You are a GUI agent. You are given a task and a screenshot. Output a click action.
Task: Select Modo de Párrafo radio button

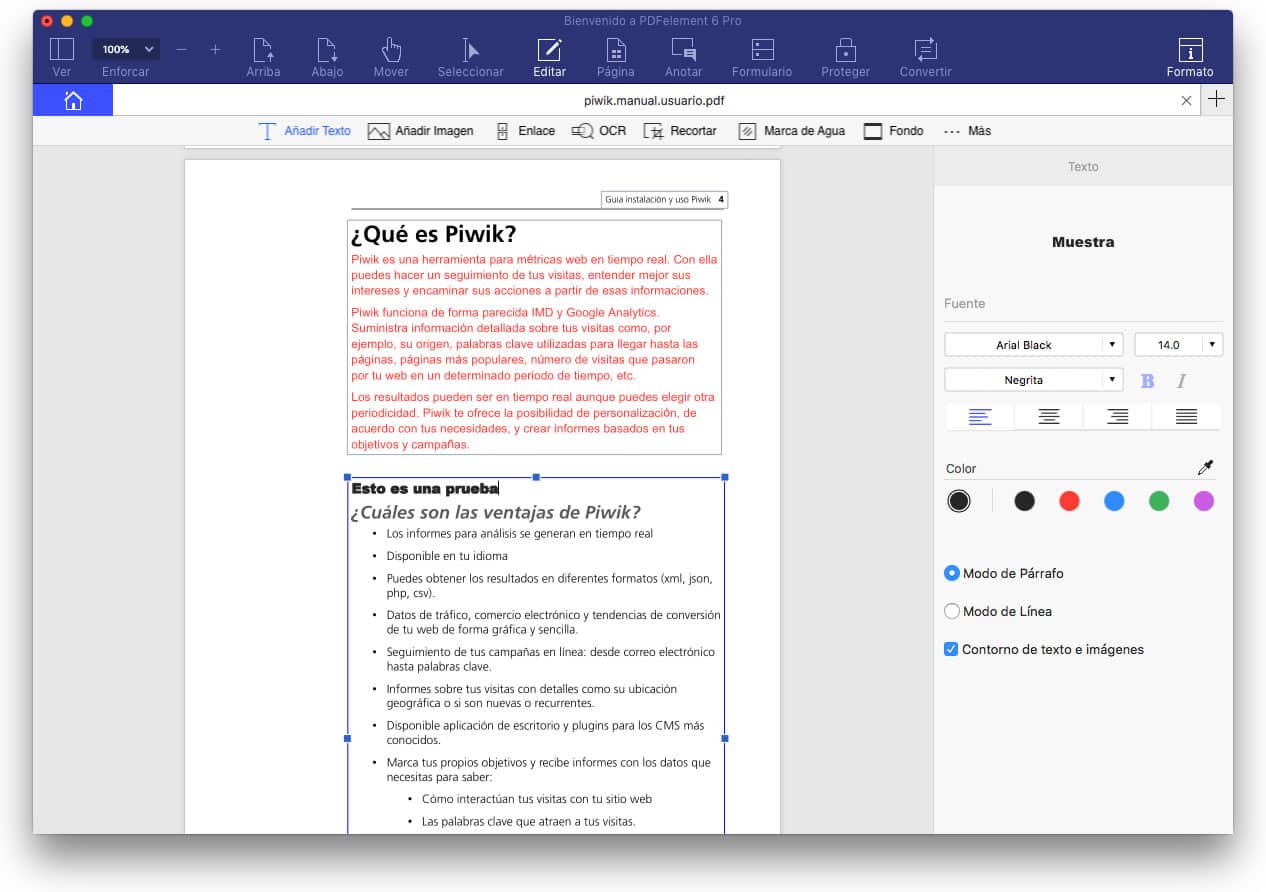point(952,573)
